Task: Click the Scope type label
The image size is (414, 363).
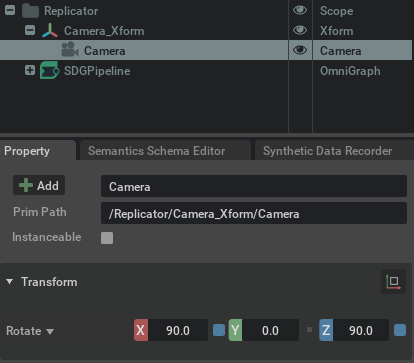Action: click(336, 11)
